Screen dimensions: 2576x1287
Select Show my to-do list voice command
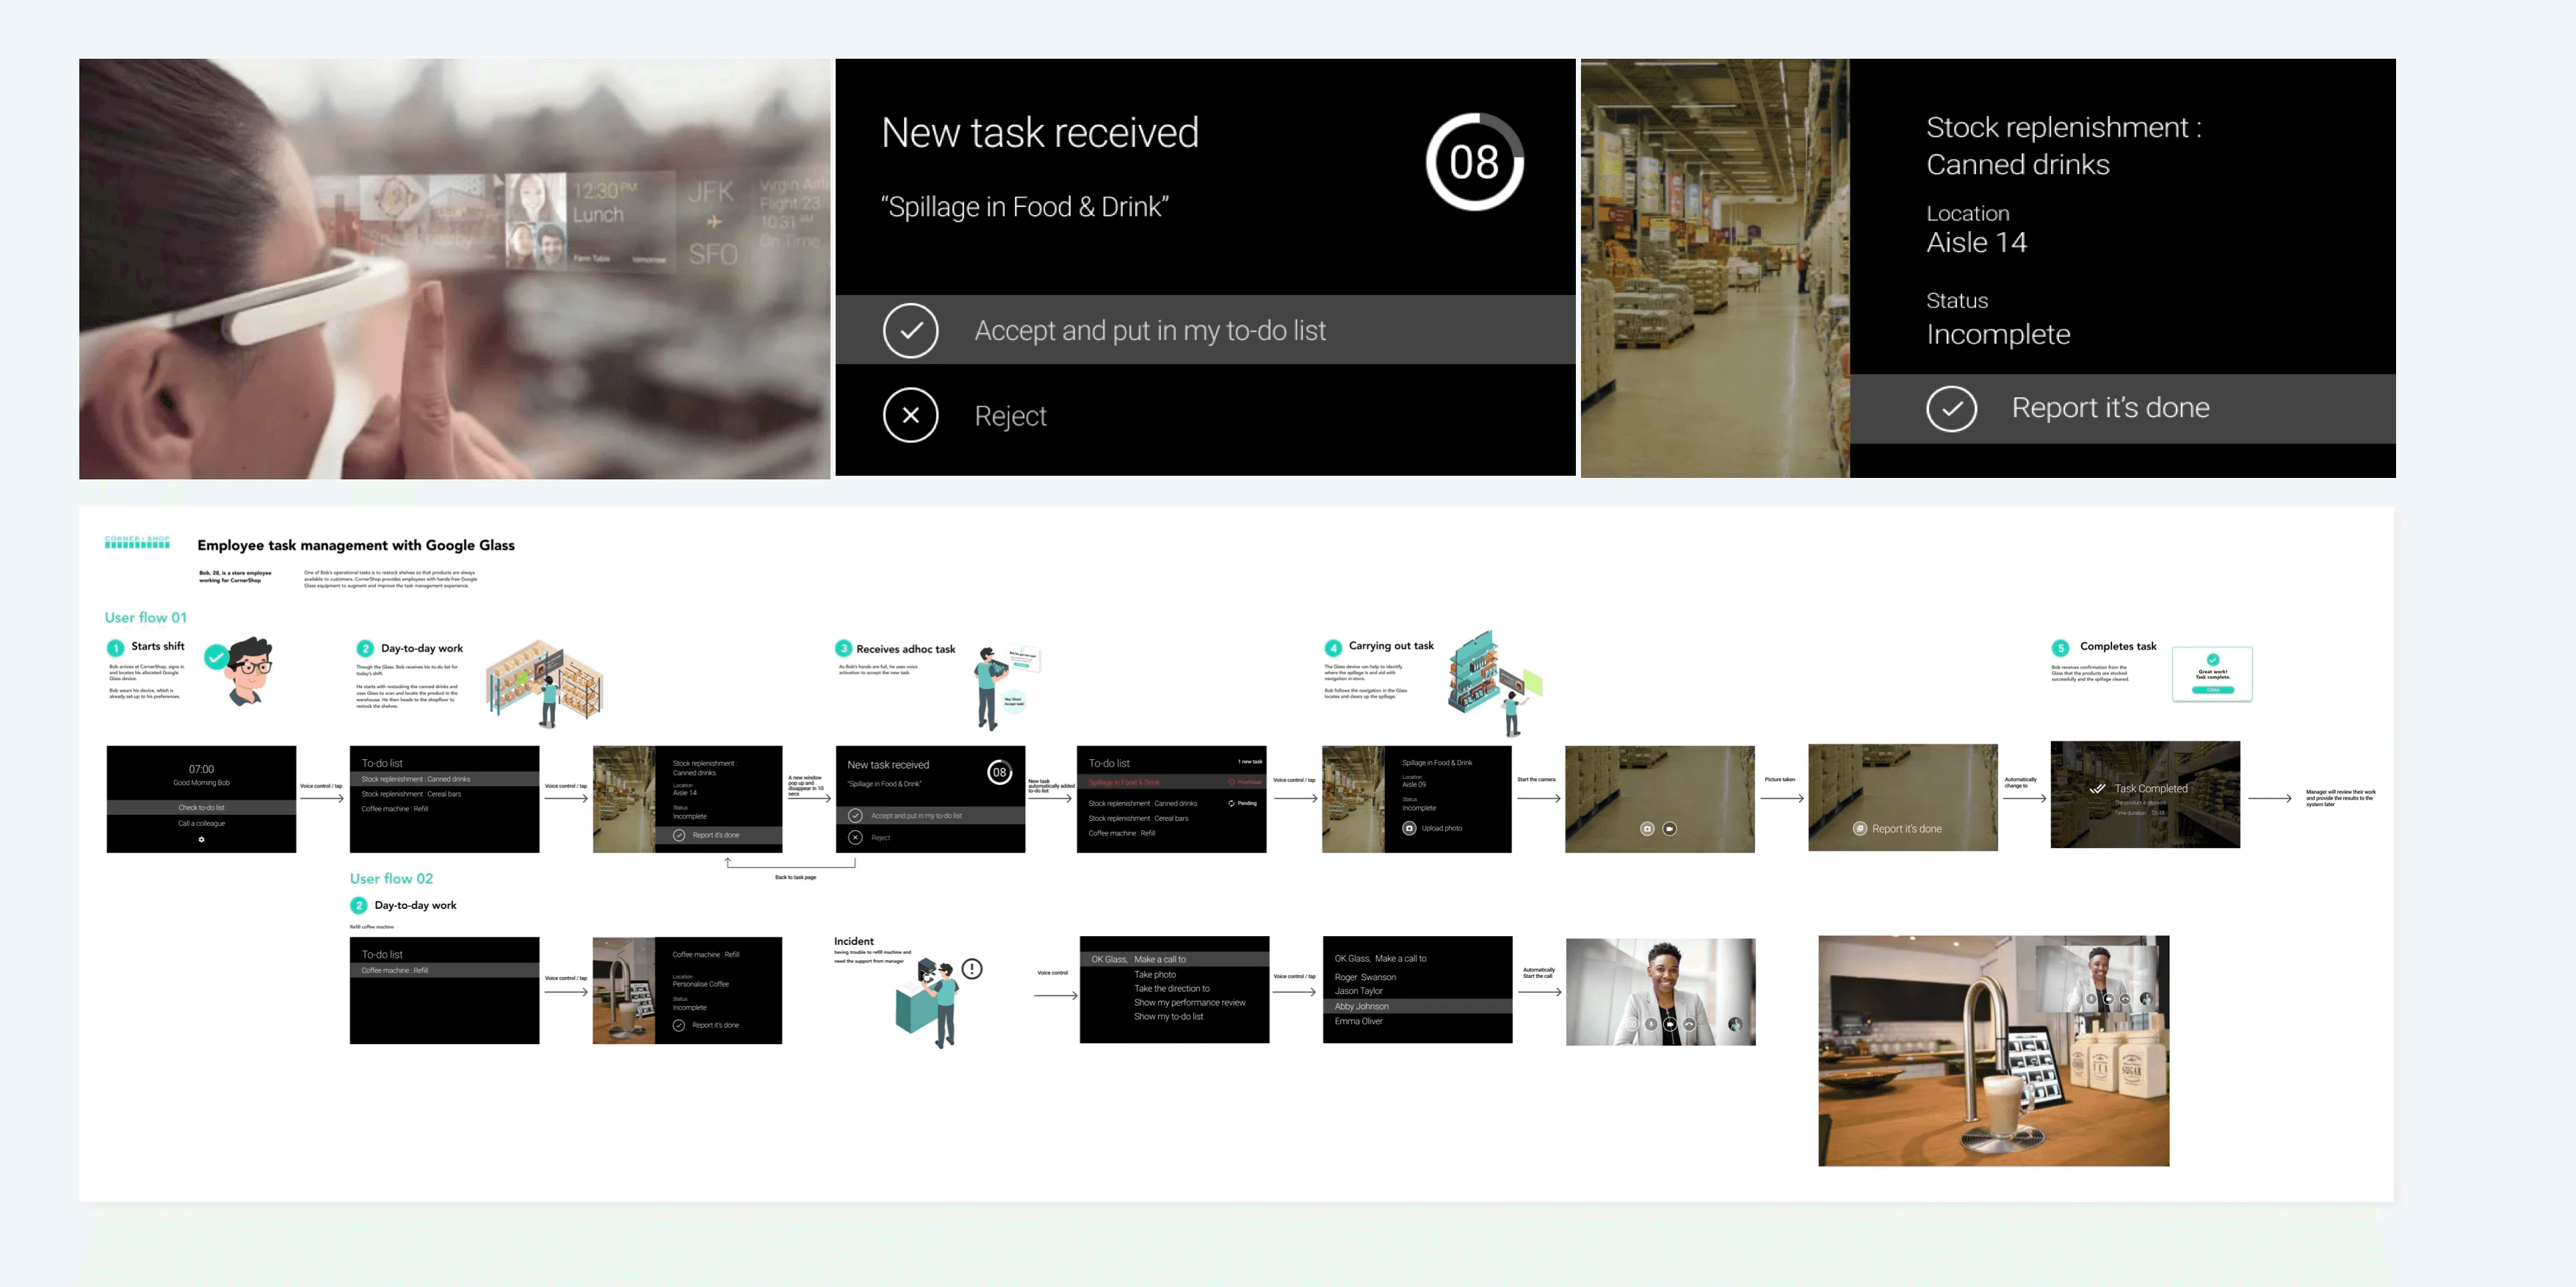[x=1169, y=1016]
